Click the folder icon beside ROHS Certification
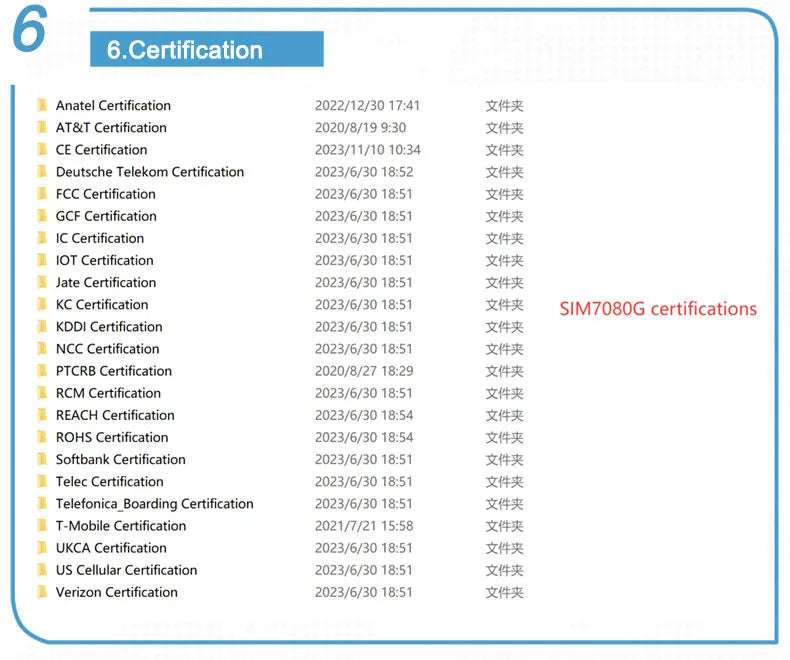This screenshot has height=660, width=790. pos(42,437)
